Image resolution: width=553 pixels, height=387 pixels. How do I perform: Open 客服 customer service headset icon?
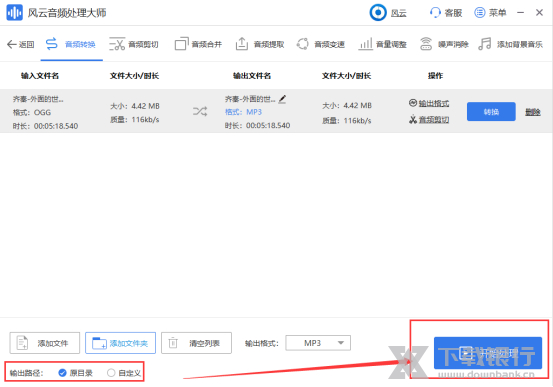pyautogui.click(x=435, y=13)
